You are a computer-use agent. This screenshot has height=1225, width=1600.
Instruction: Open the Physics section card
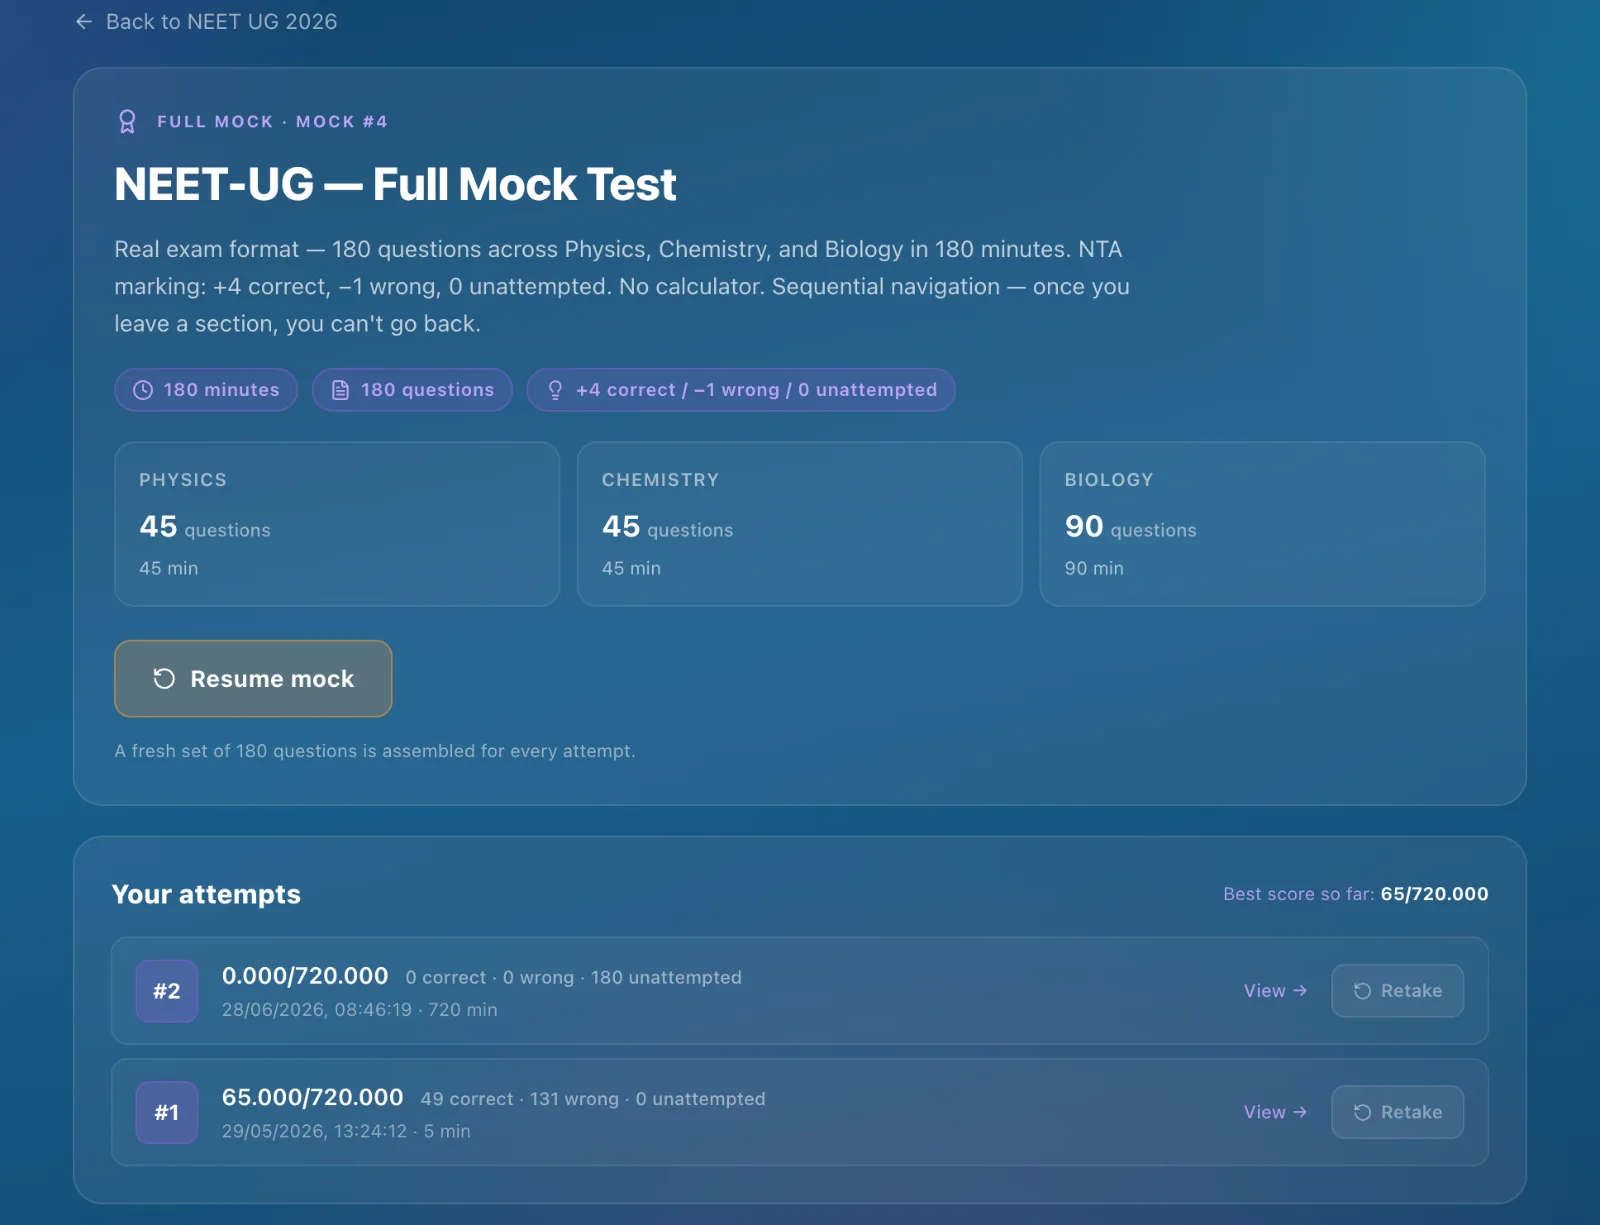[x=337, y=524]
